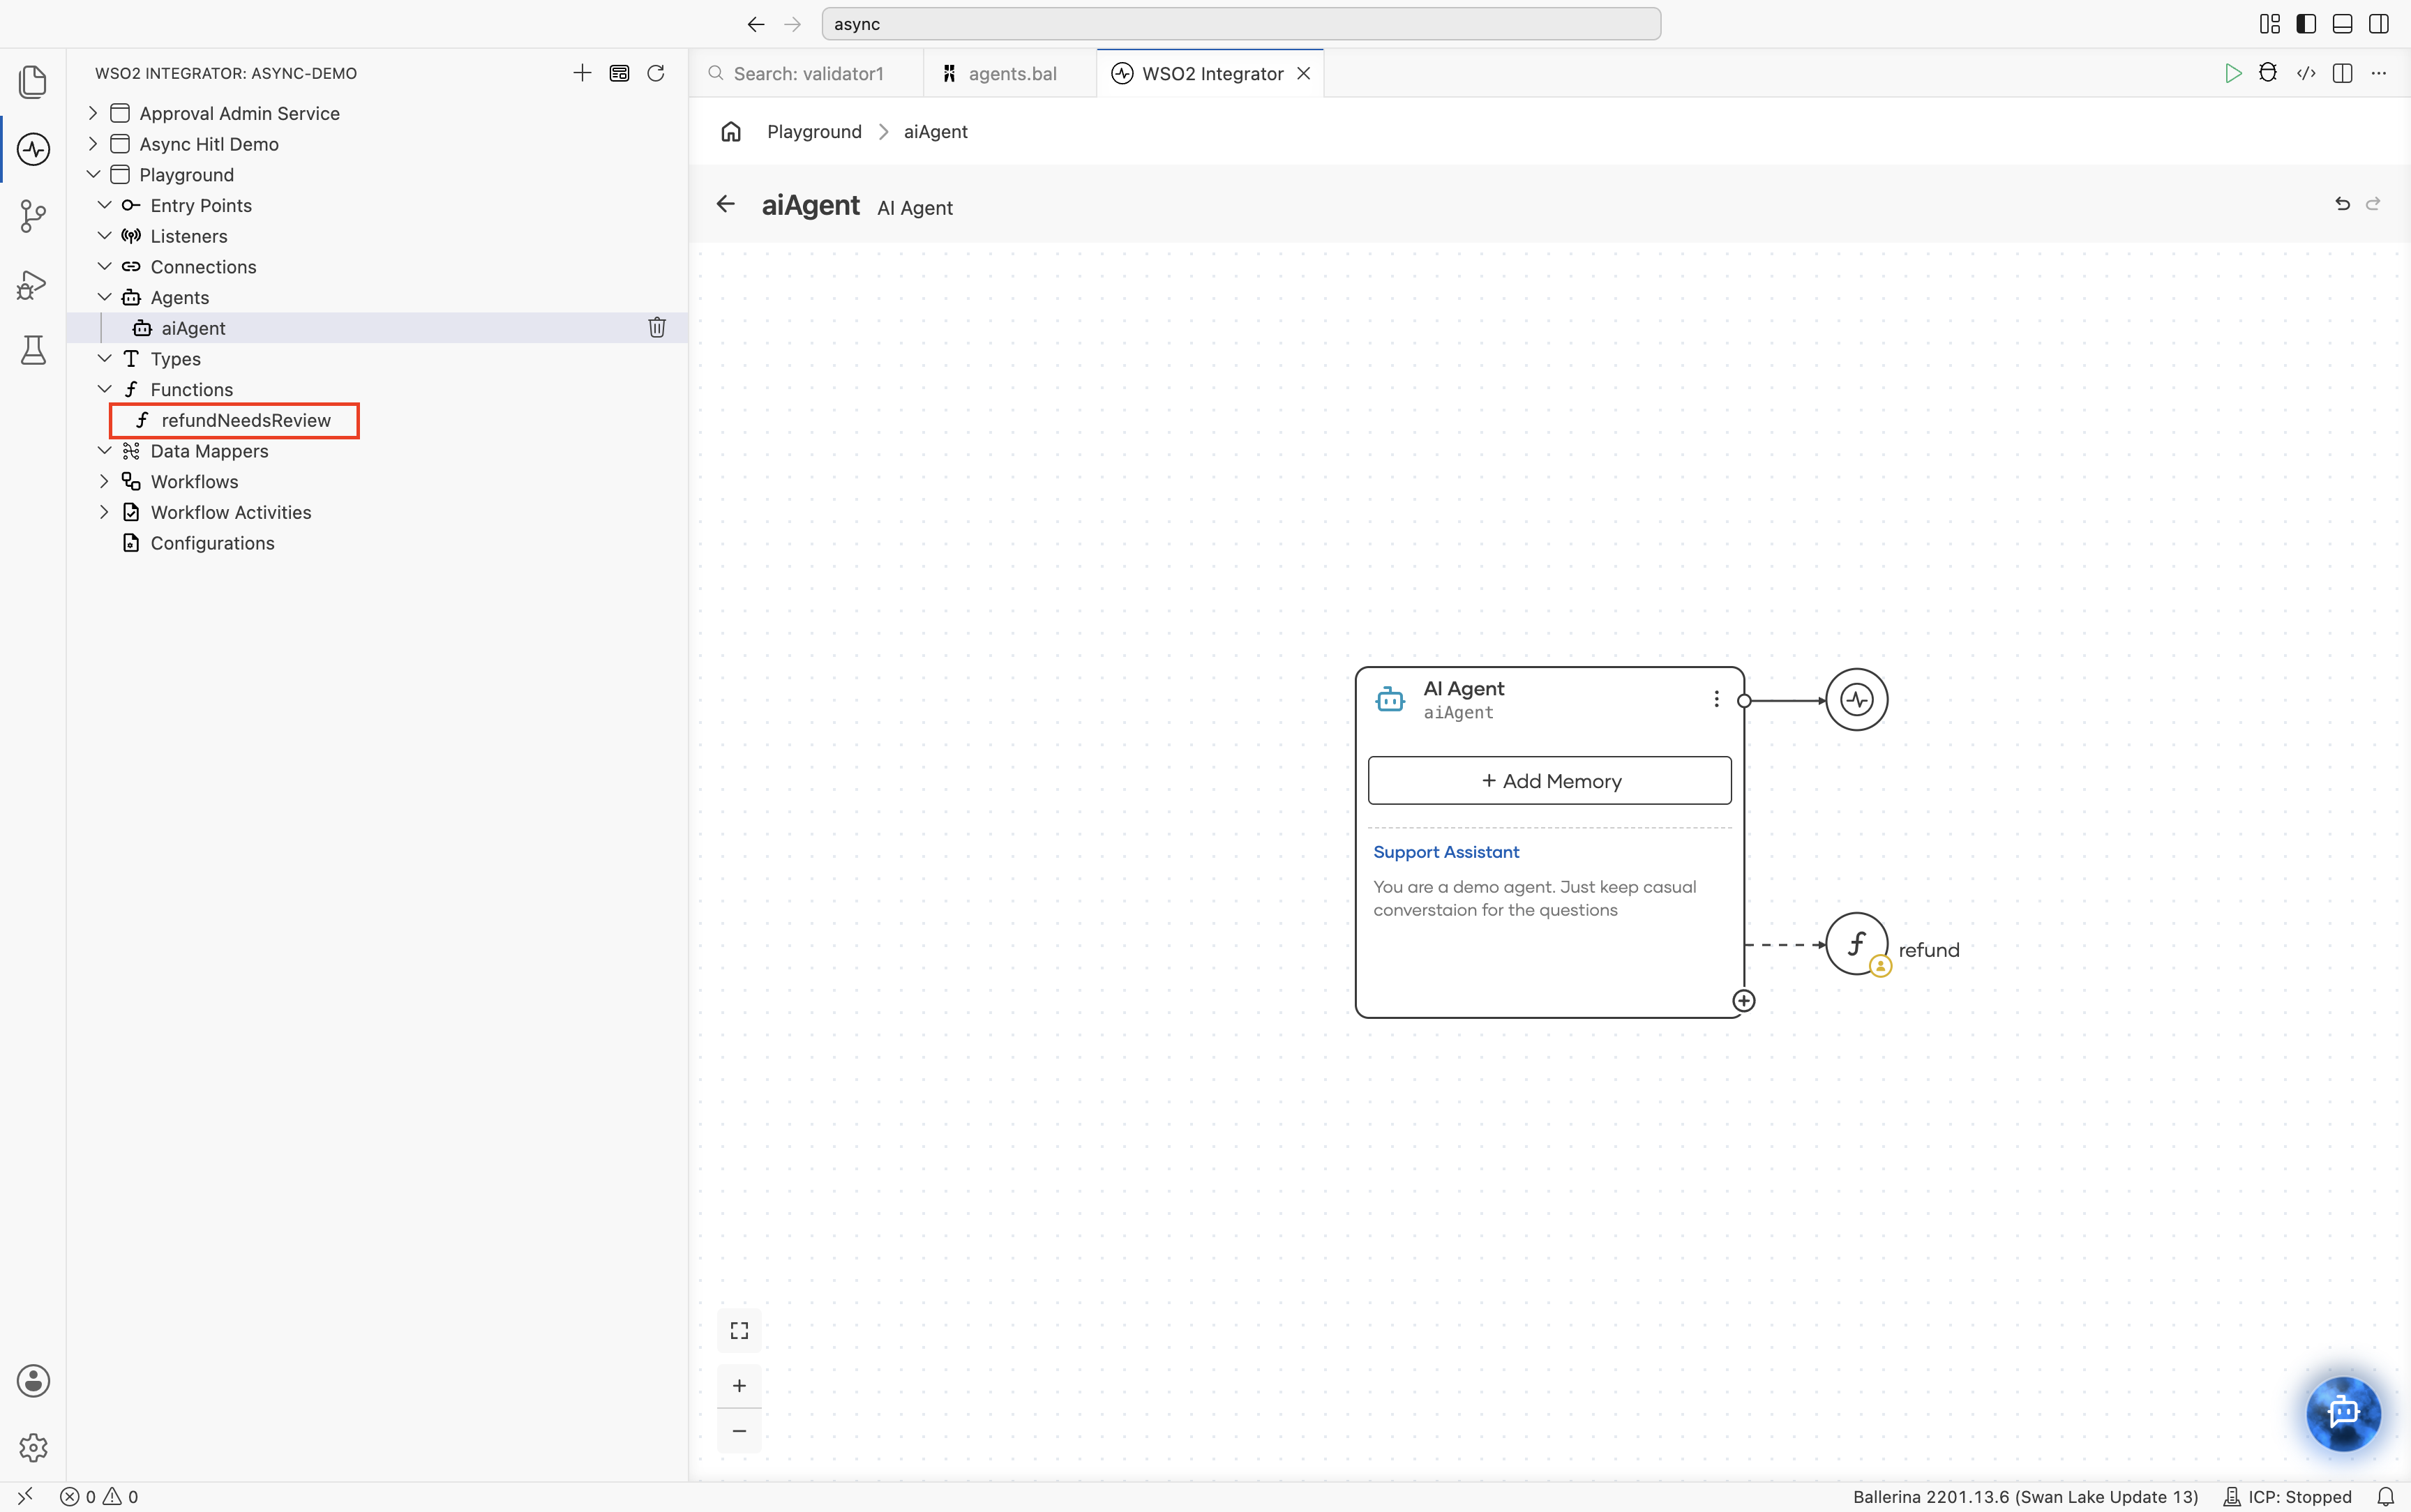The width and height of the screenshot is (2411, 1512).
Task: Click the model provider circle node
Action: pyautogui.click(x=1857, y=700)
